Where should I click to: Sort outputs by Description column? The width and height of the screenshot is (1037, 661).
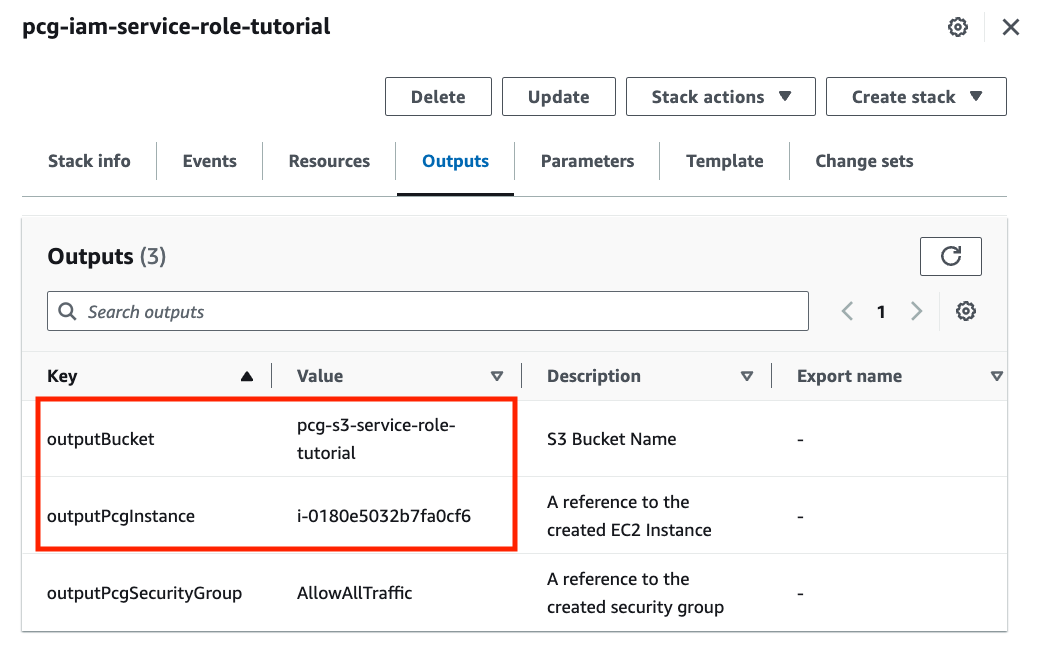(747, 376)
